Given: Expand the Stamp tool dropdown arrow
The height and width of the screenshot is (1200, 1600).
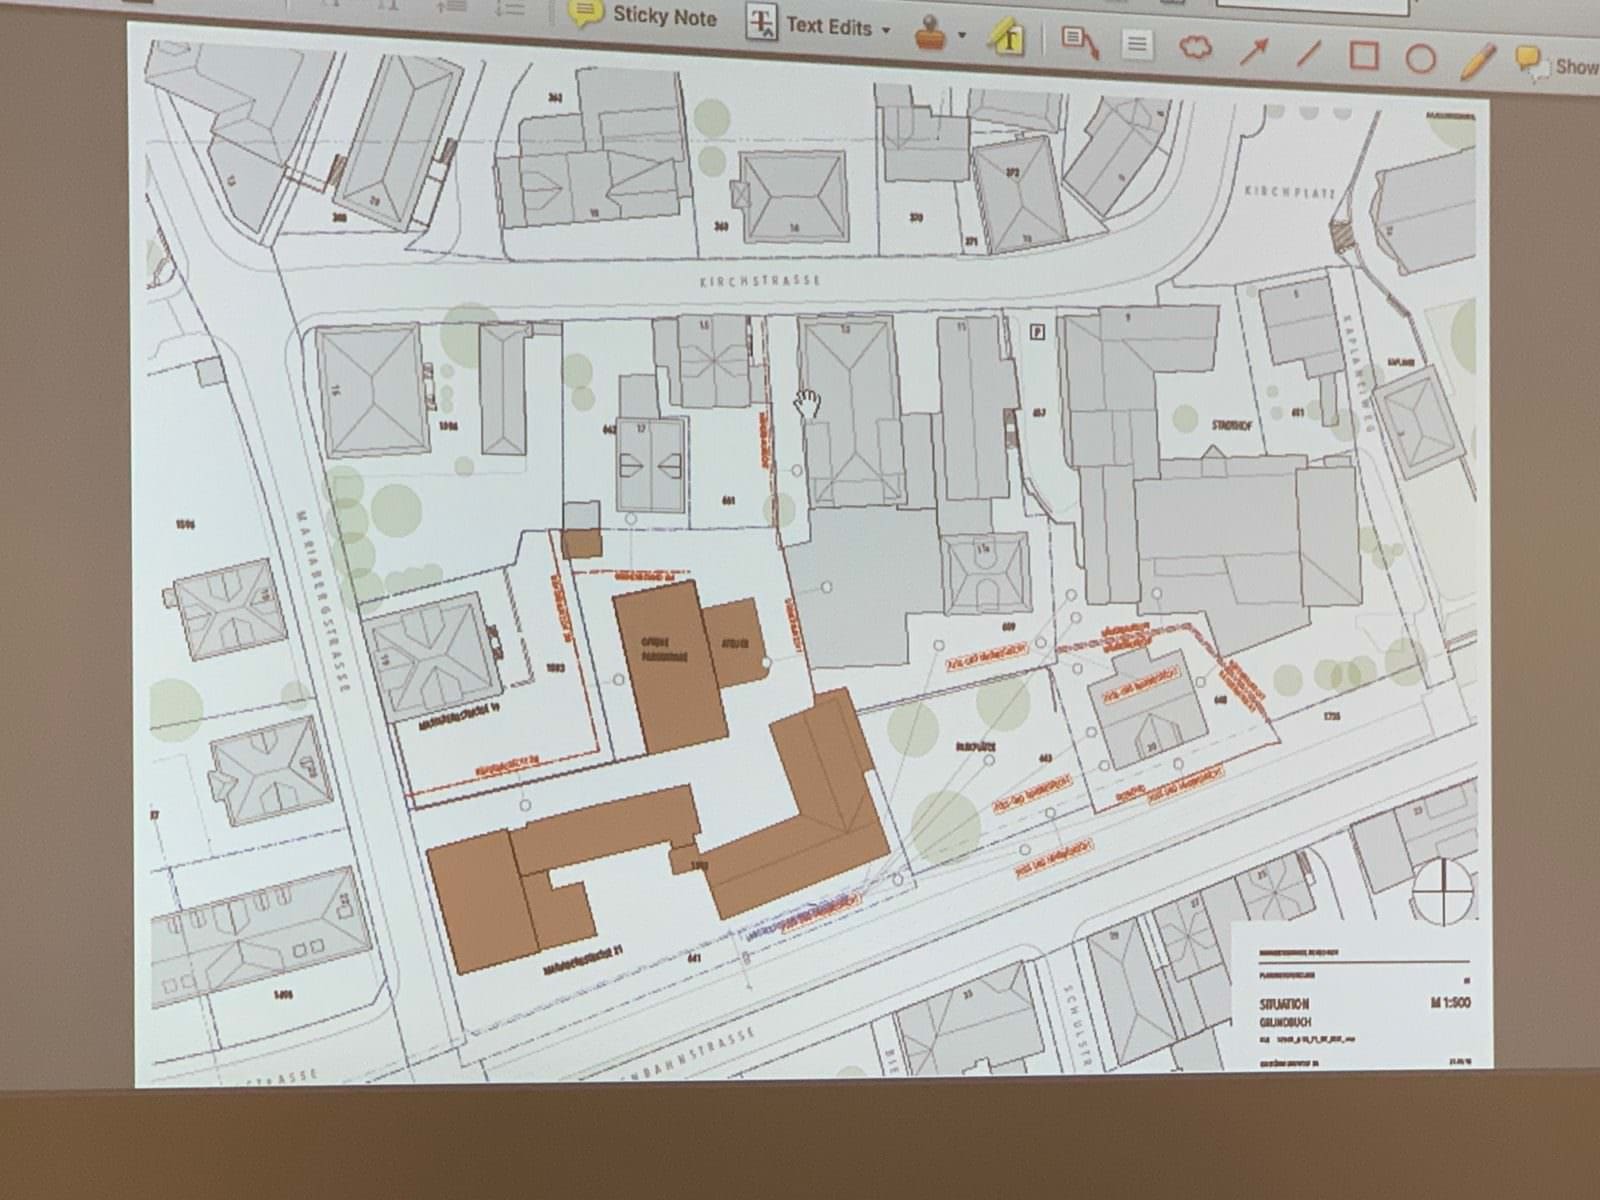Looking at the screenshot, I should [962, 34].
